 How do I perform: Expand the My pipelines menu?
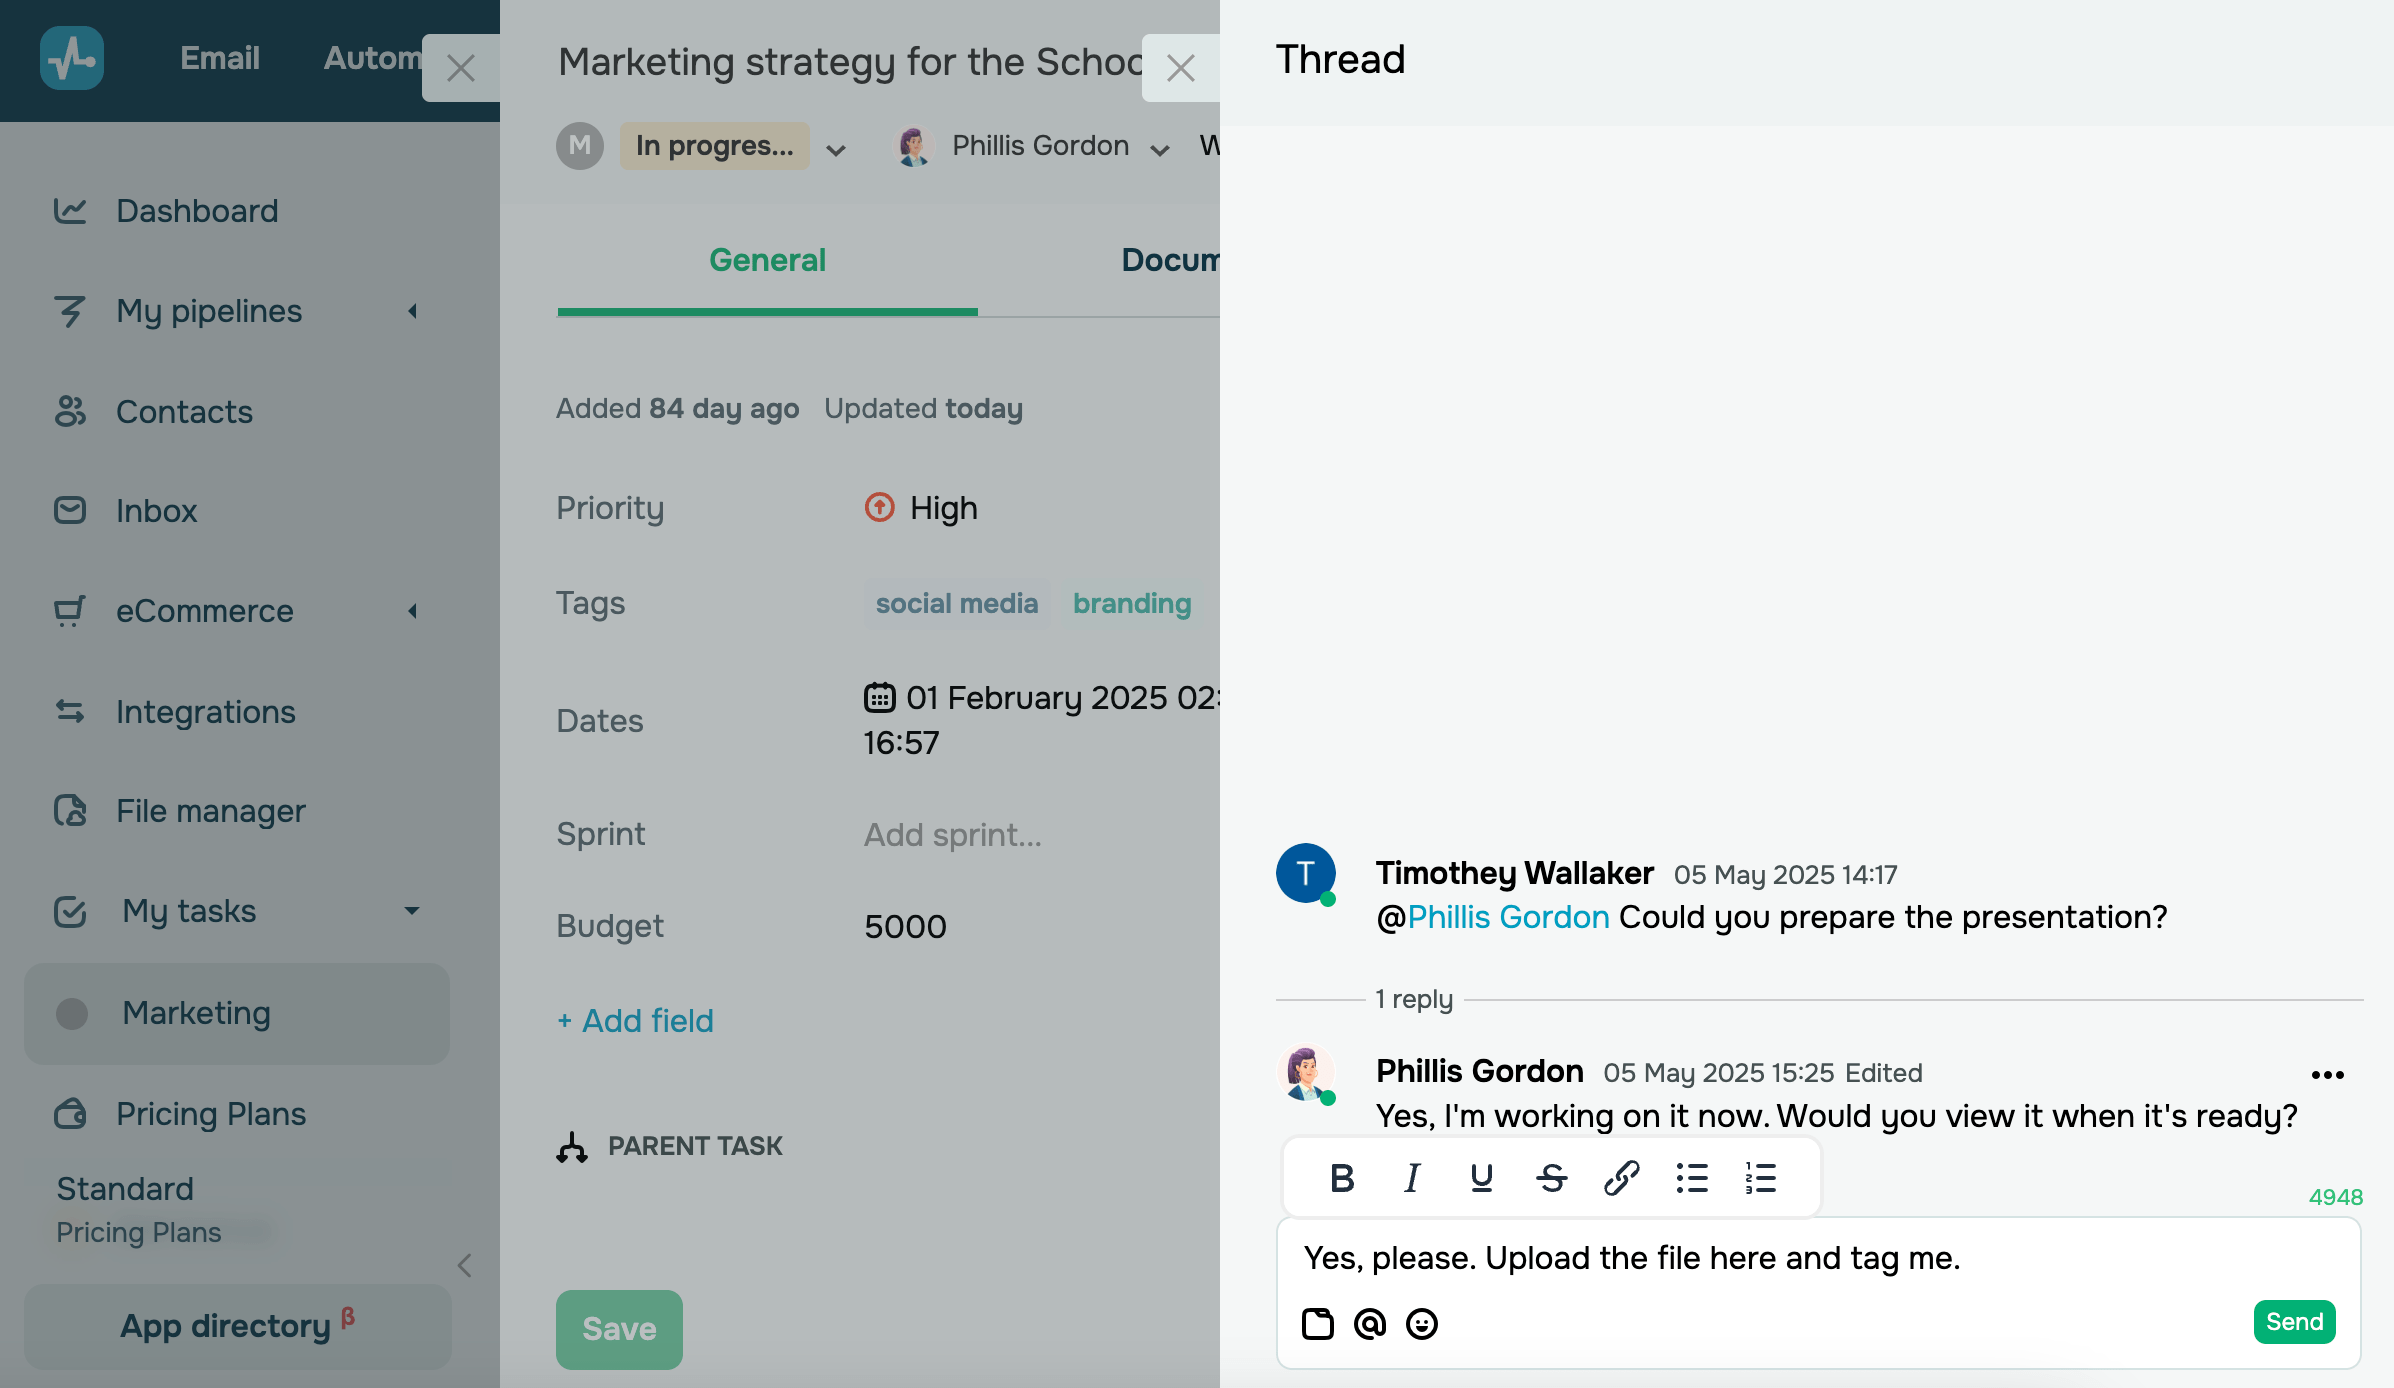(412, 311)
